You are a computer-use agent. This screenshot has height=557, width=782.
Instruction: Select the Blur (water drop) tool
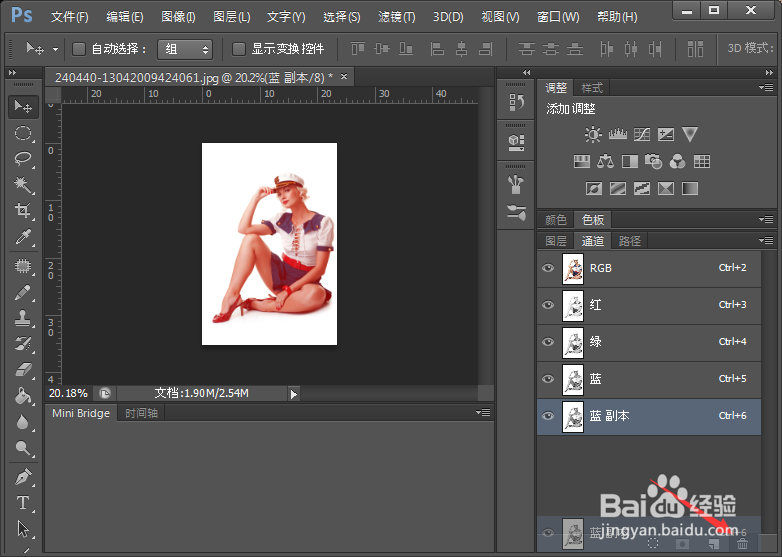point(23,422)
